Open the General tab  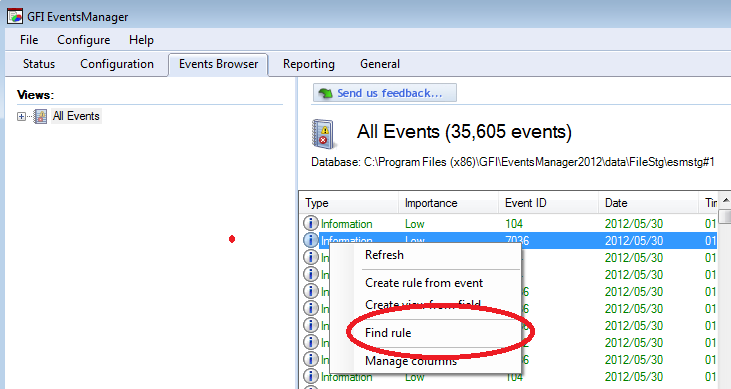380,64
